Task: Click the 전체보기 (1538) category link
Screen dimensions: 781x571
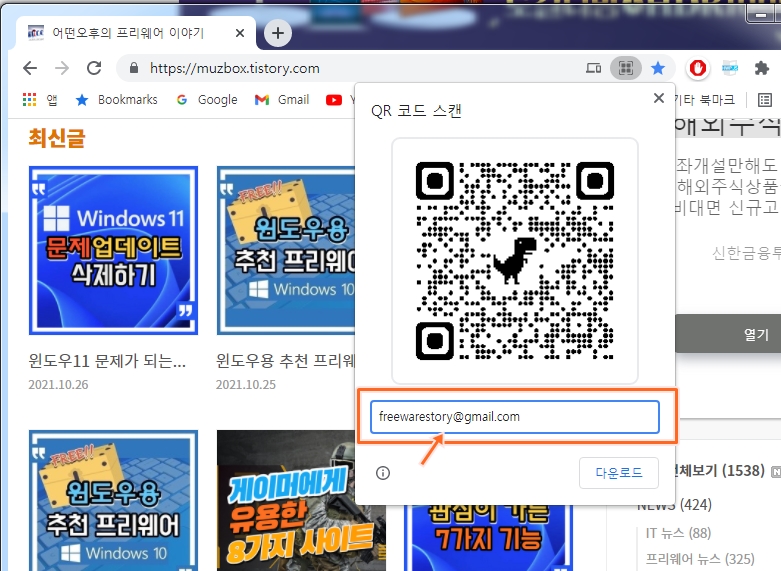Action: click(x=718, y=470)
